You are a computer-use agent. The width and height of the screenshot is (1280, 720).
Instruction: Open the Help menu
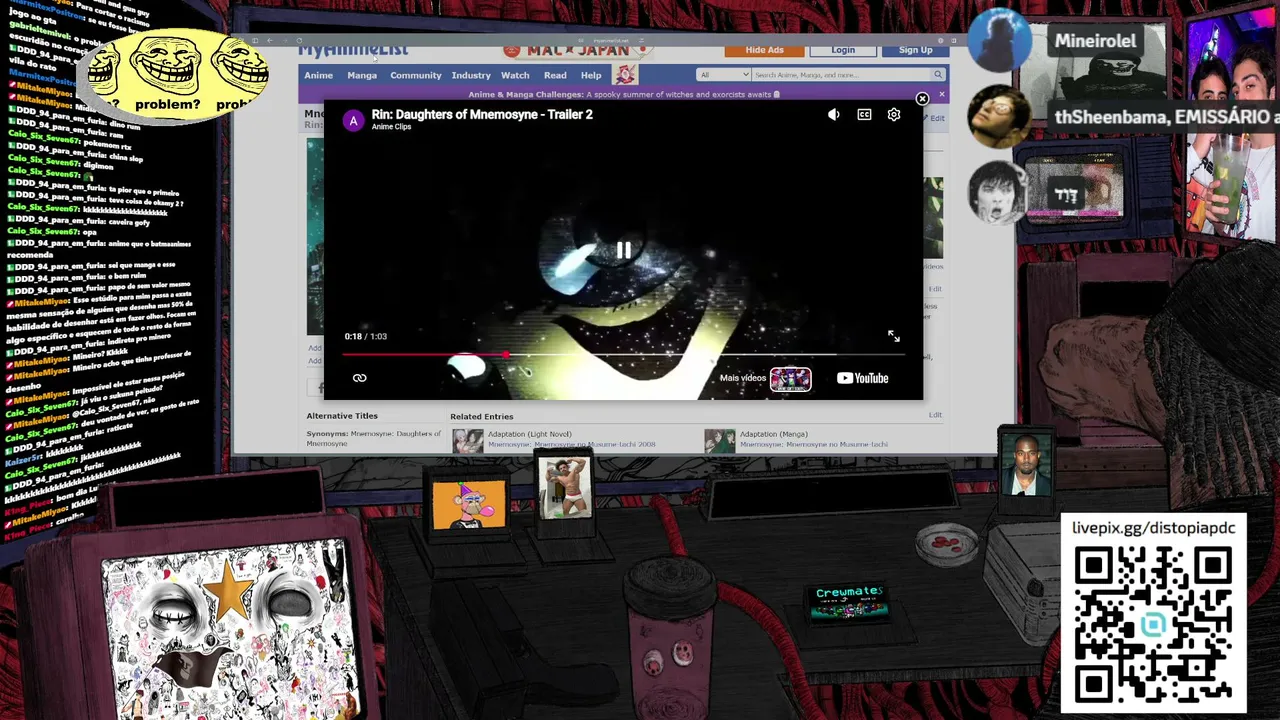click(591, 75)
